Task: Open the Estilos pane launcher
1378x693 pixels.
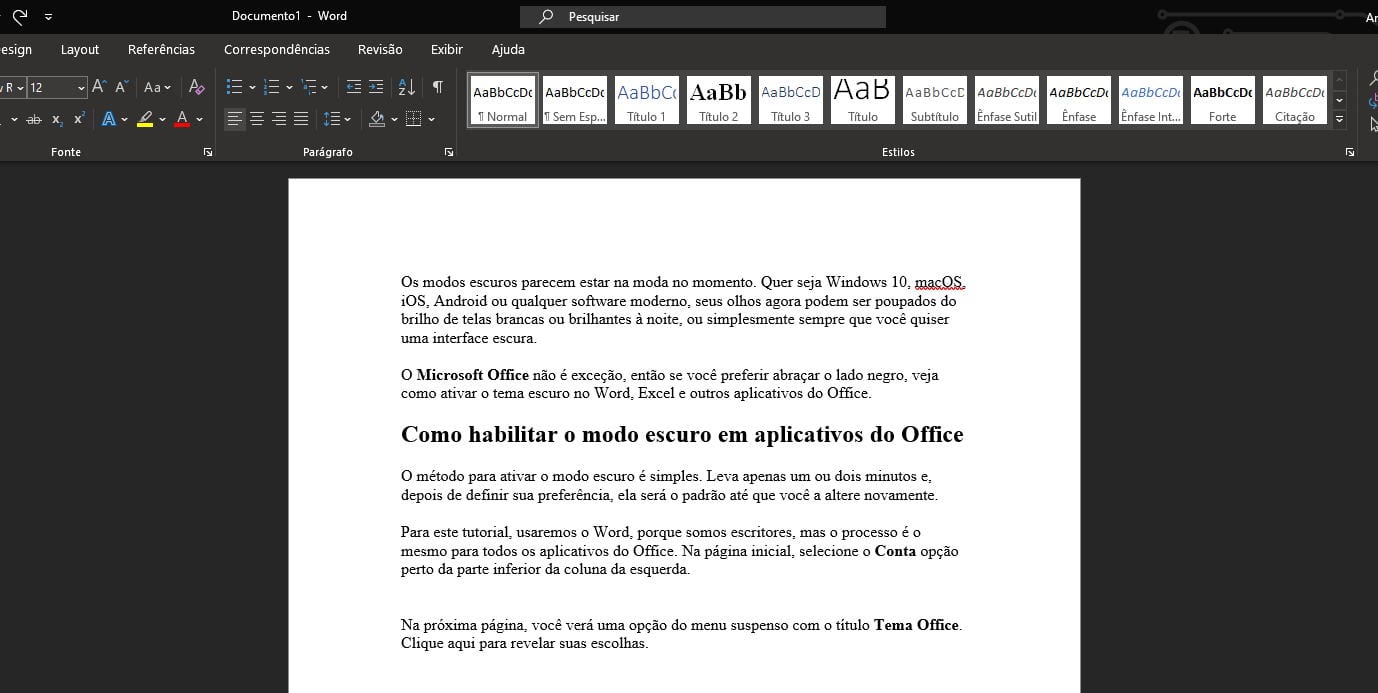Action: 1350,152
